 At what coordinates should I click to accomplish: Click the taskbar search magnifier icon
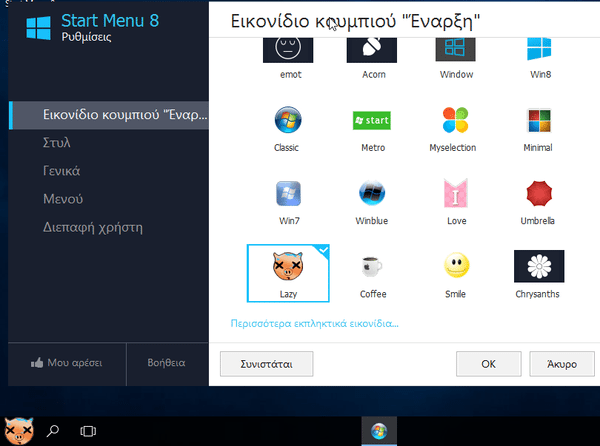pos(52,431)
